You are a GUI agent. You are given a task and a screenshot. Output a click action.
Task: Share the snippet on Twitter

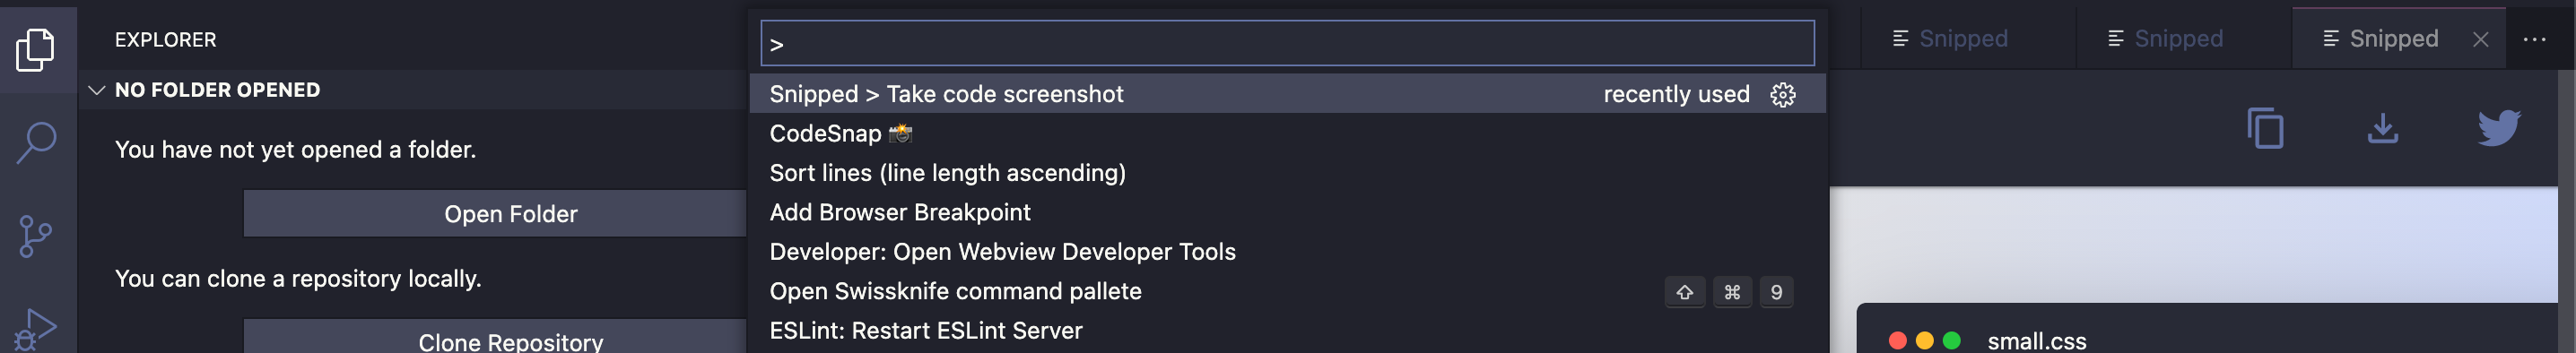(2499, 128)
